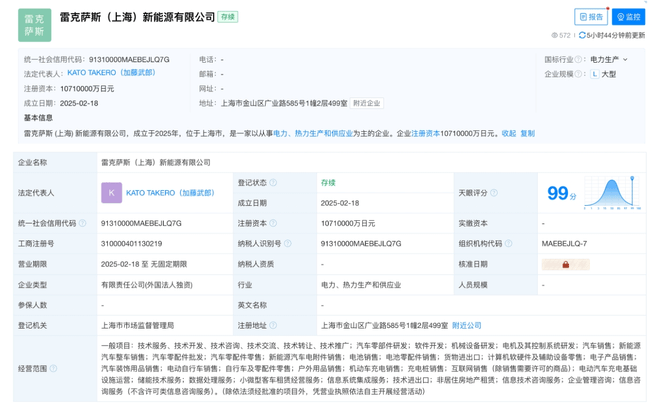Click the refresh icon beside 5小时44分钟前更新

[x=582, y=35]
